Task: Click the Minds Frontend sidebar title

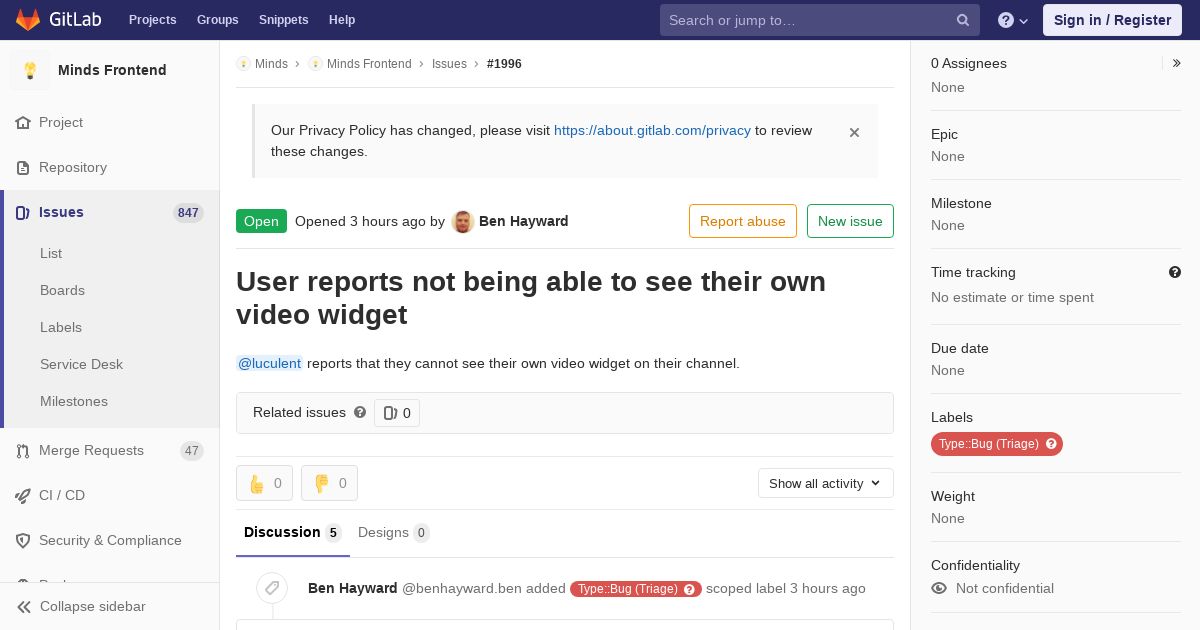Action: [x=112, y=70]
